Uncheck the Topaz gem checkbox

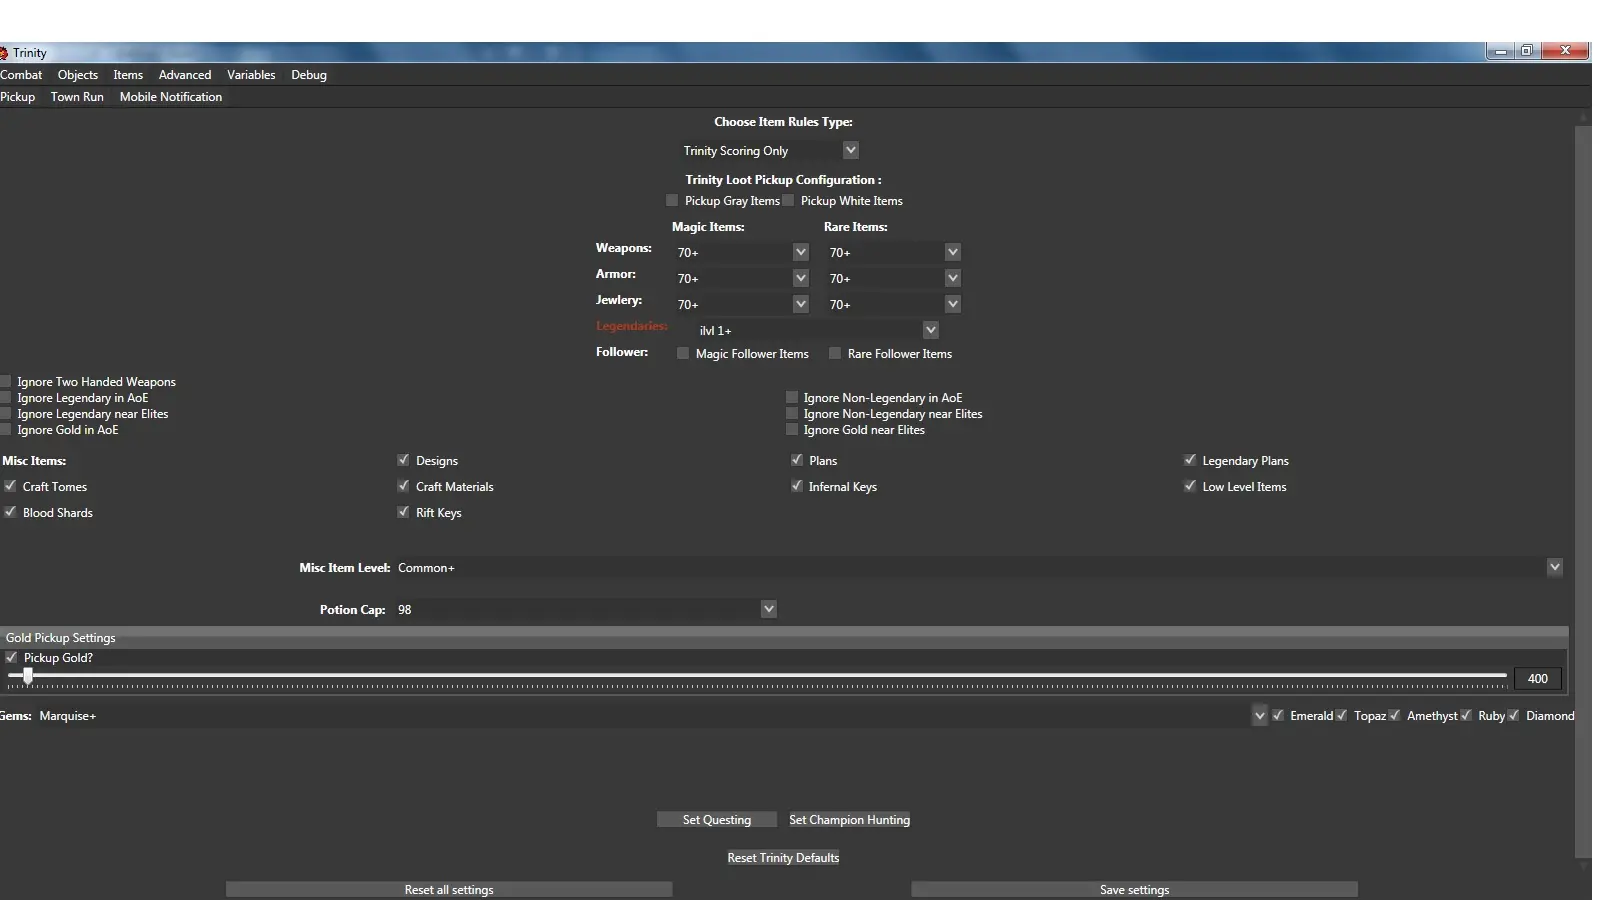coord(1341,715)
